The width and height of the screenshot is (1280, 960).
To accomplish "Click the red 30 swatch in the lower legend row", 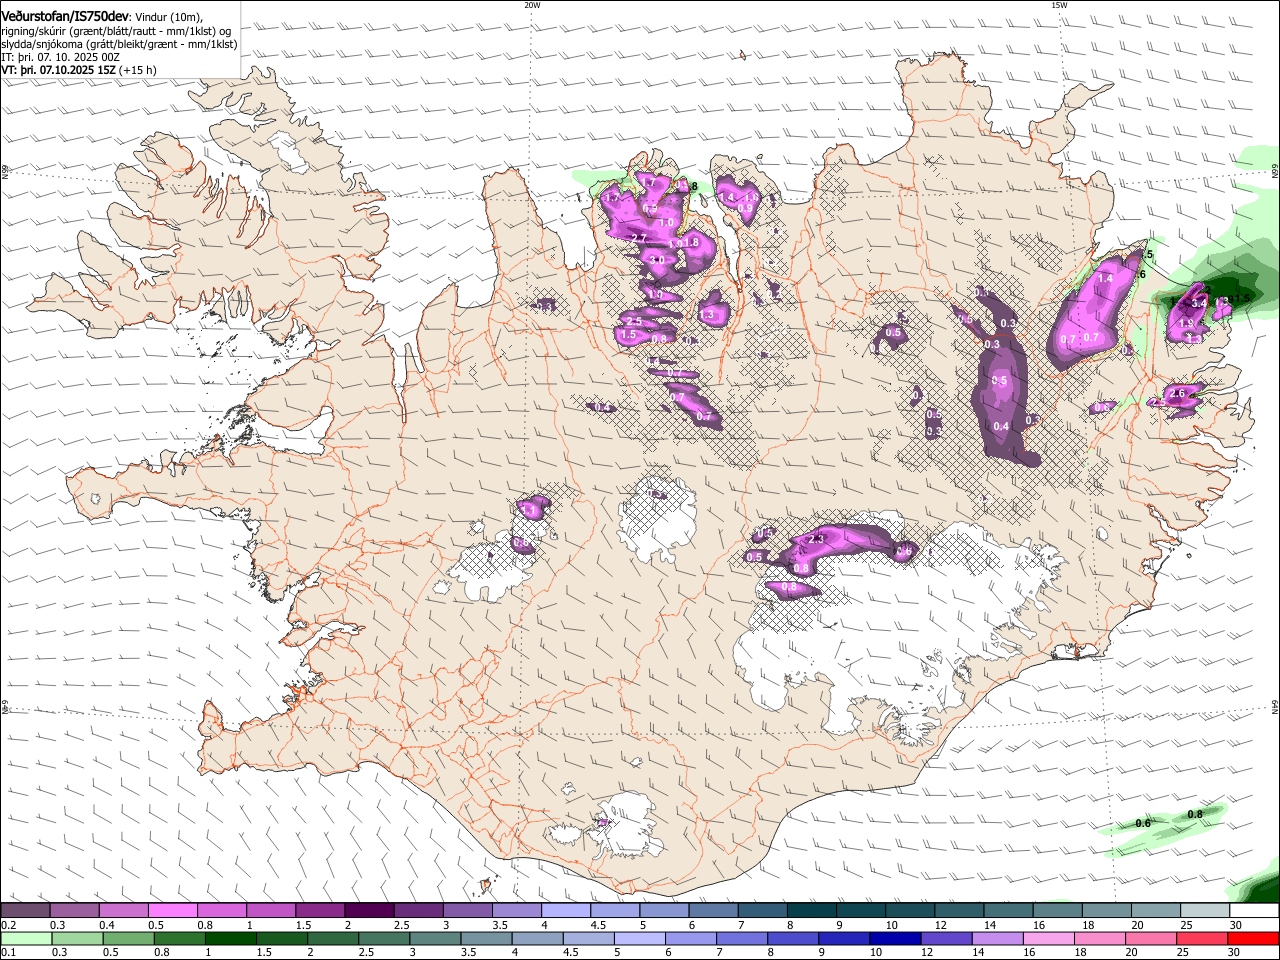I will 1252,938.
